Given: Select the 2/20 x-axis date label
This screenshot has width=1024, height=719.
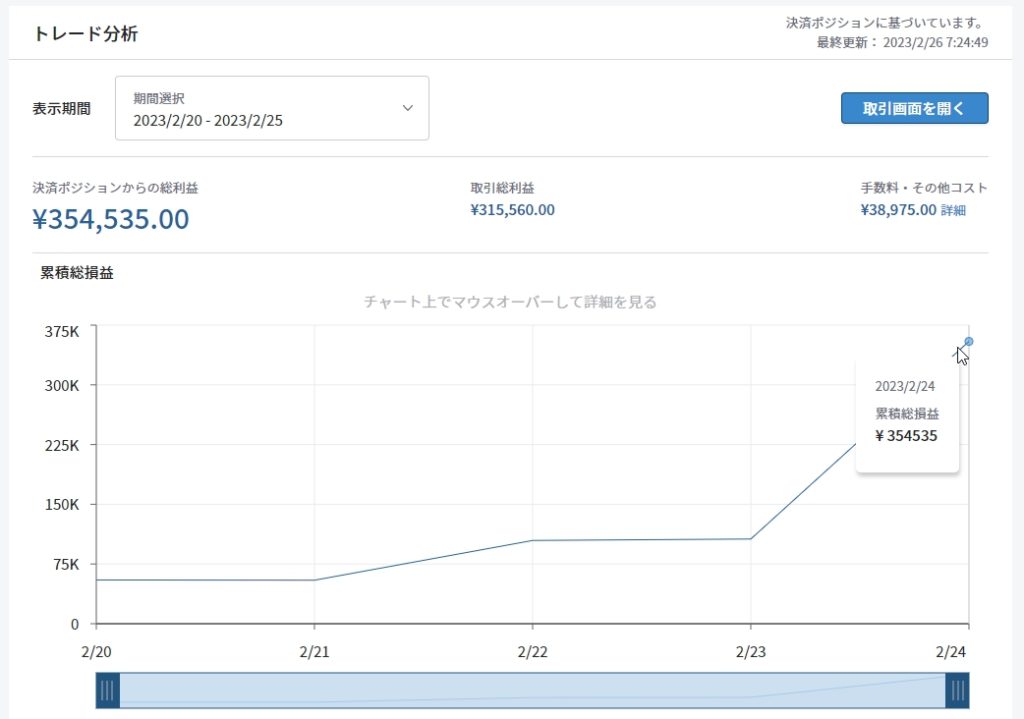Looking at the screenshot, I should click(x=96, y=651).
